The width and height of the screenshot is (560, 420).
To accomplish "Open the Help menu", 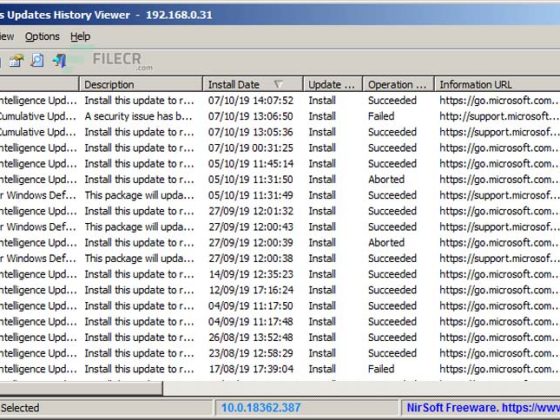I will coord(80,36).
